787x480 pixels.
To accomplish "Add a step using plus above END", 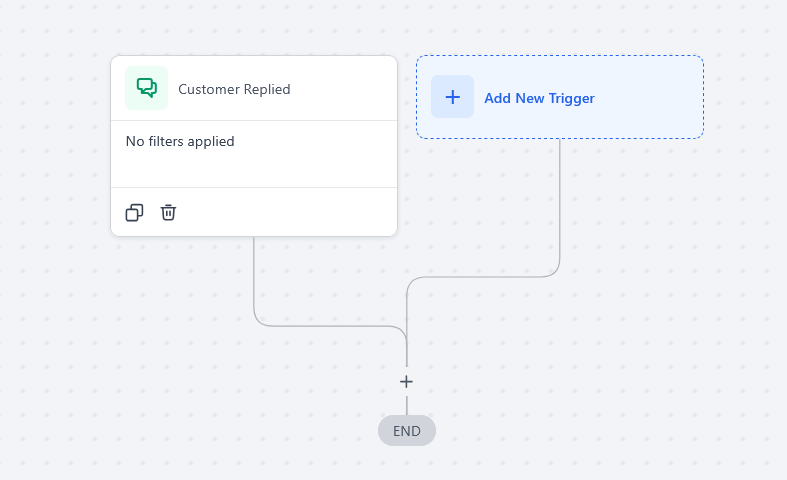I will point(406,381).
